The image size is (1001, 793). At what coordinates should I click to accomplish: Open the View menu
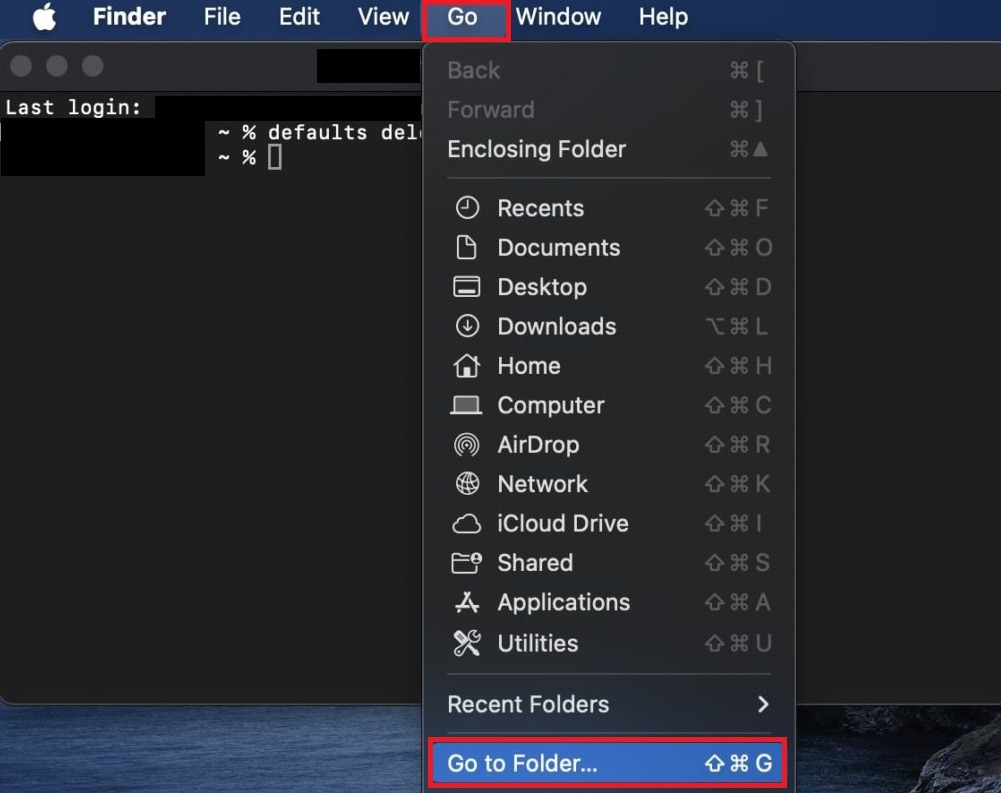(383, 17)
